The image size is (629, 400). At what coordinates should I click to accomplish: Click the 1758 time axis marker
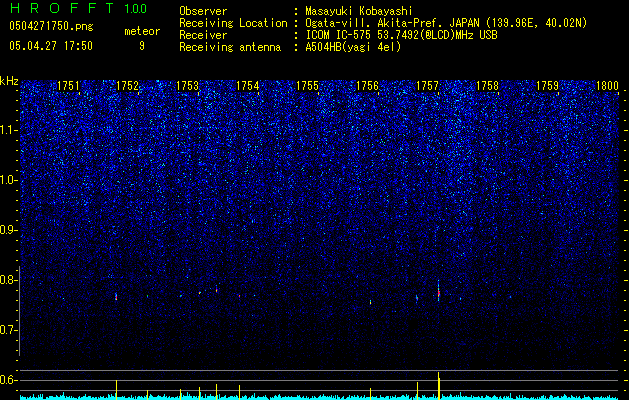coord(487,86)
